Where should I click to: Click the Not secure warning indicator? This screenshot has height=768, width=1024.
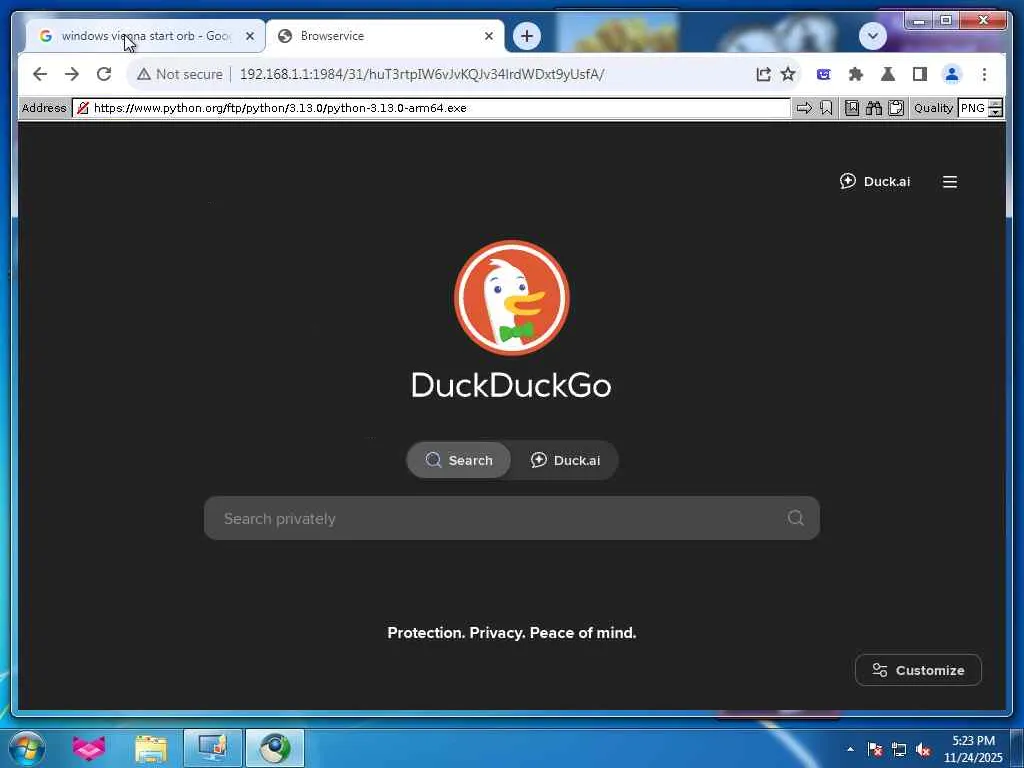180,74
